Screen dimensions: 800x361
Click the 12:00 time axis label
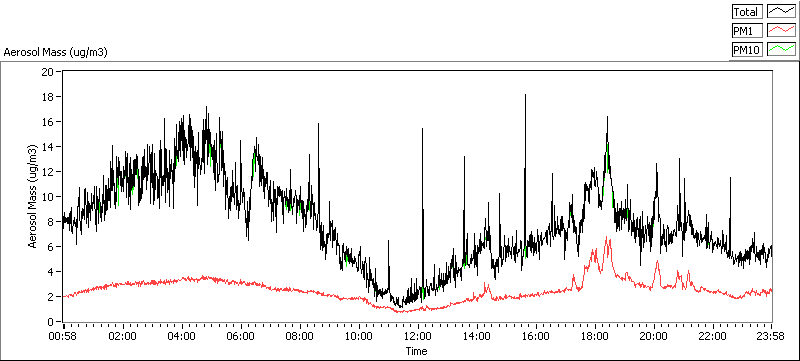coord(418,336)
